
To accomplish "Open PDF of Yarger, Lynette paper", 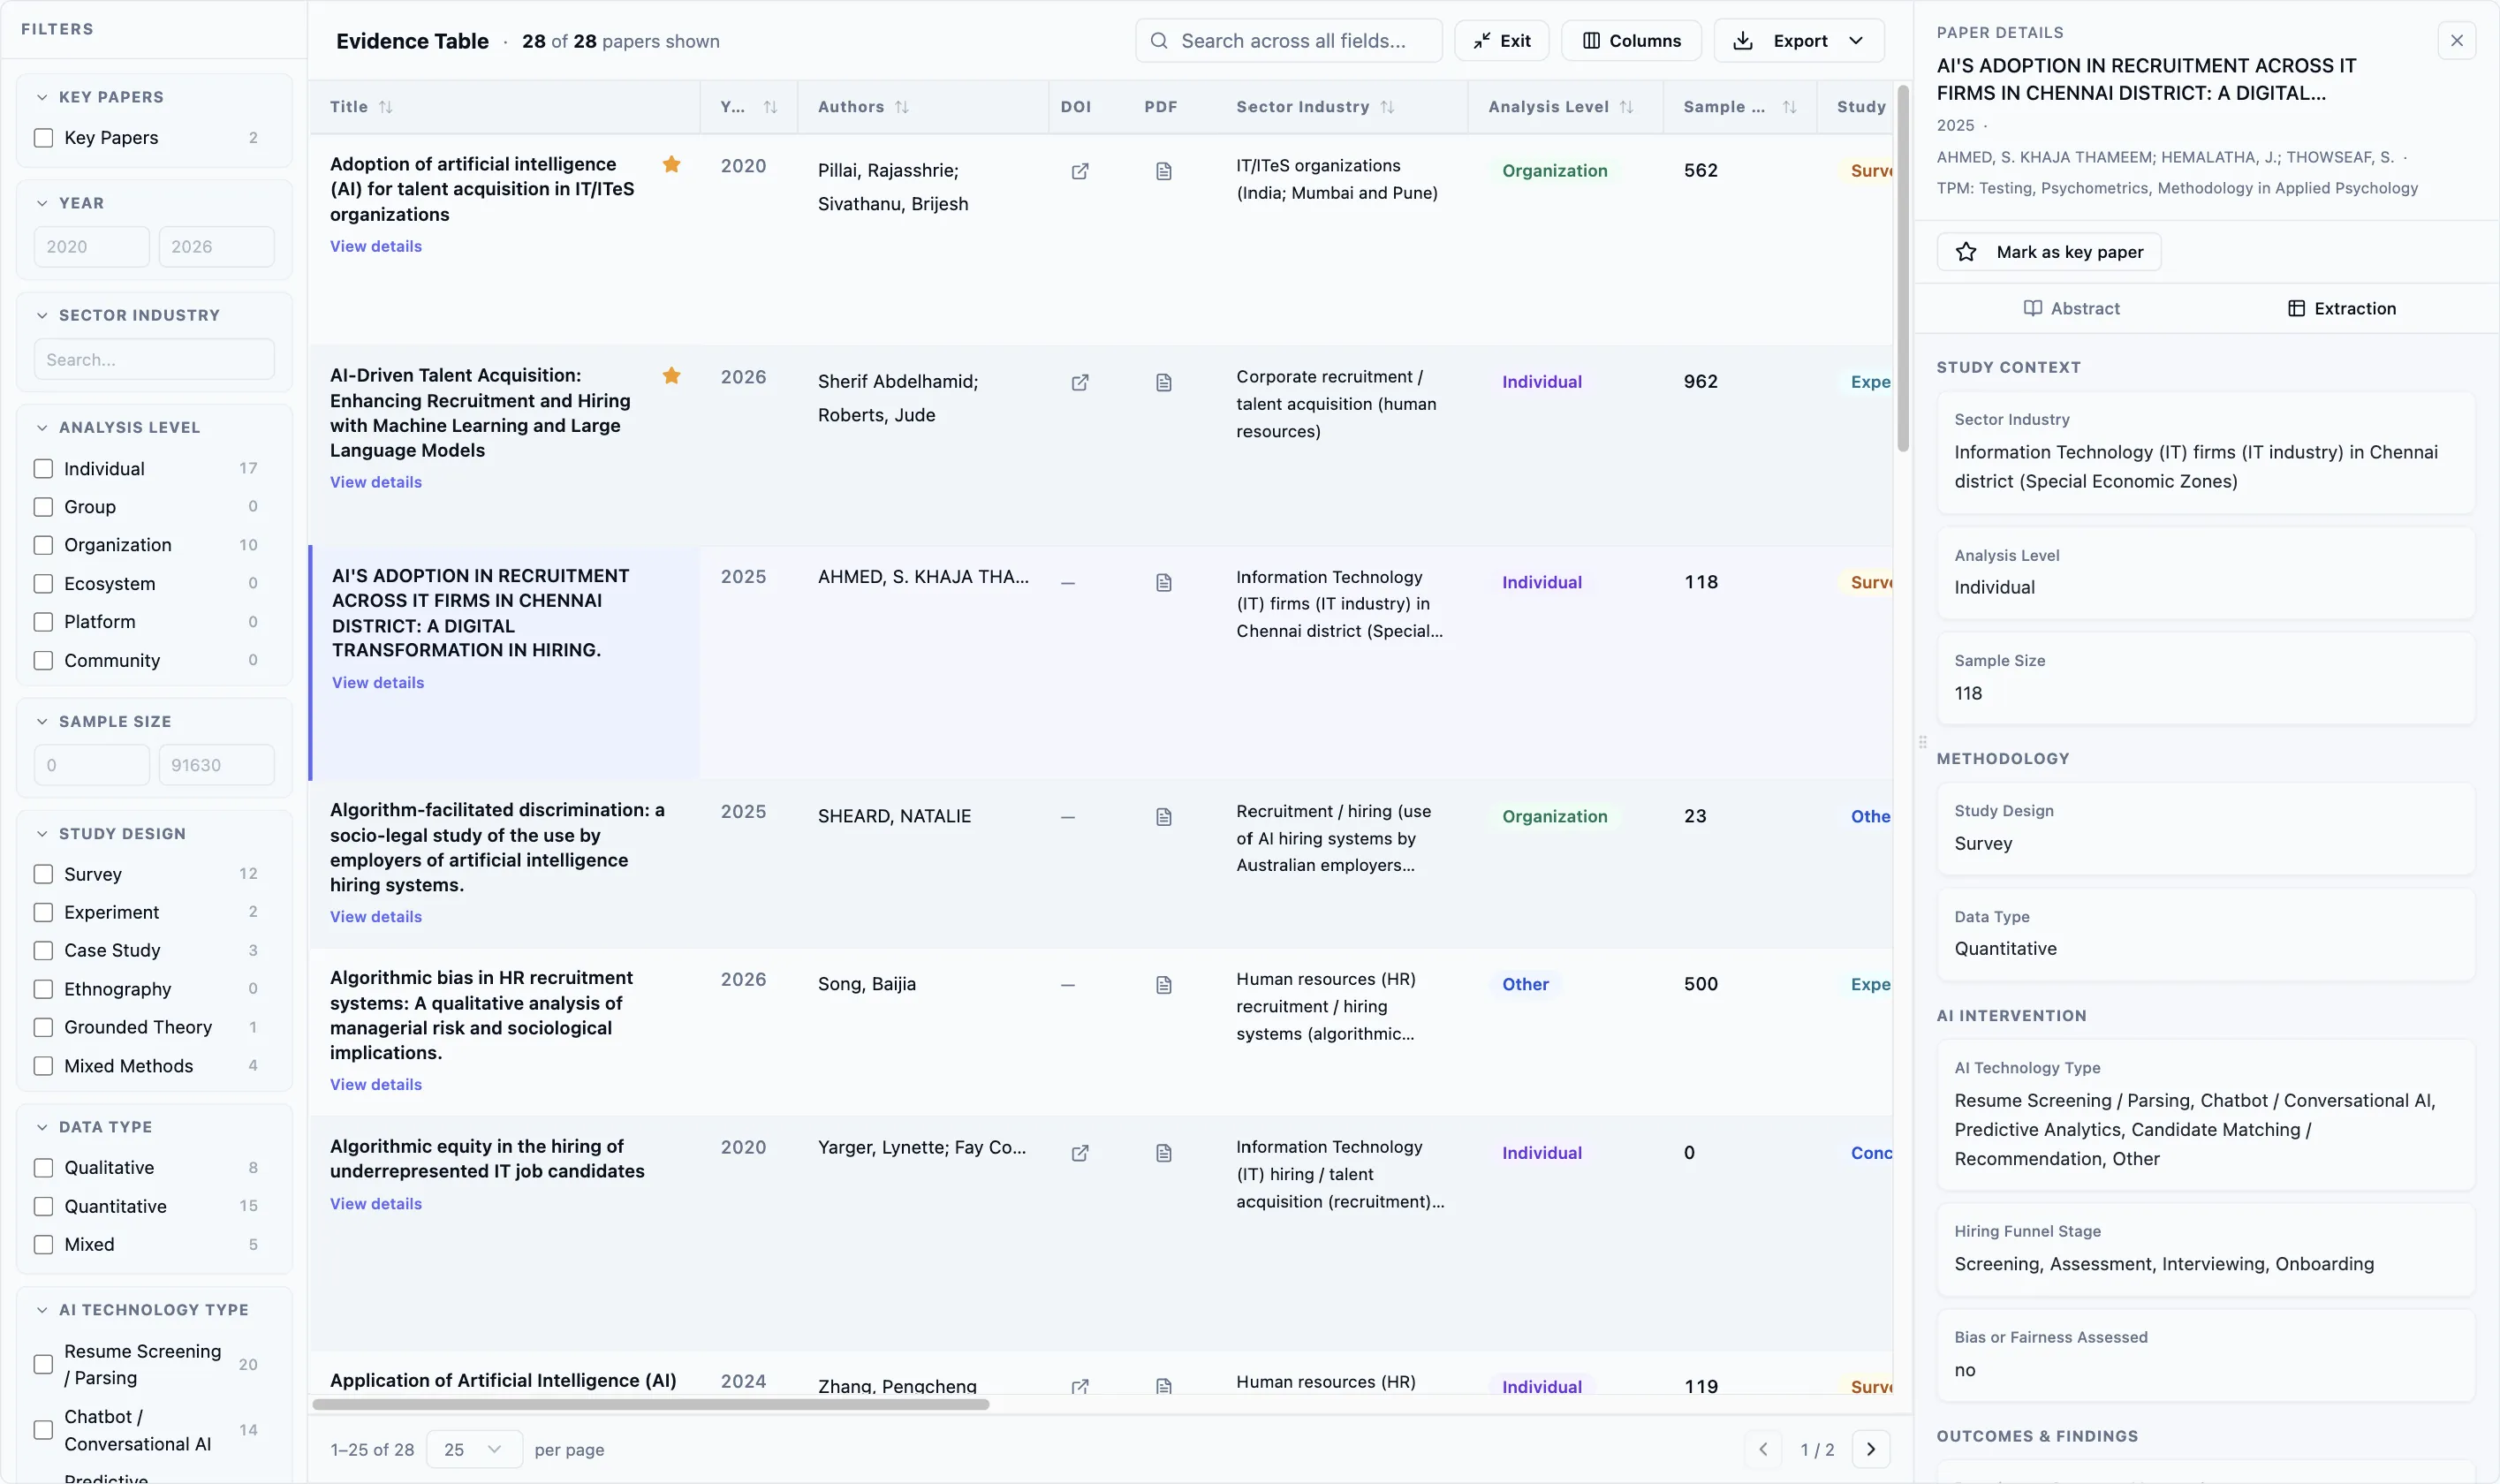I will (1163, 1153).
